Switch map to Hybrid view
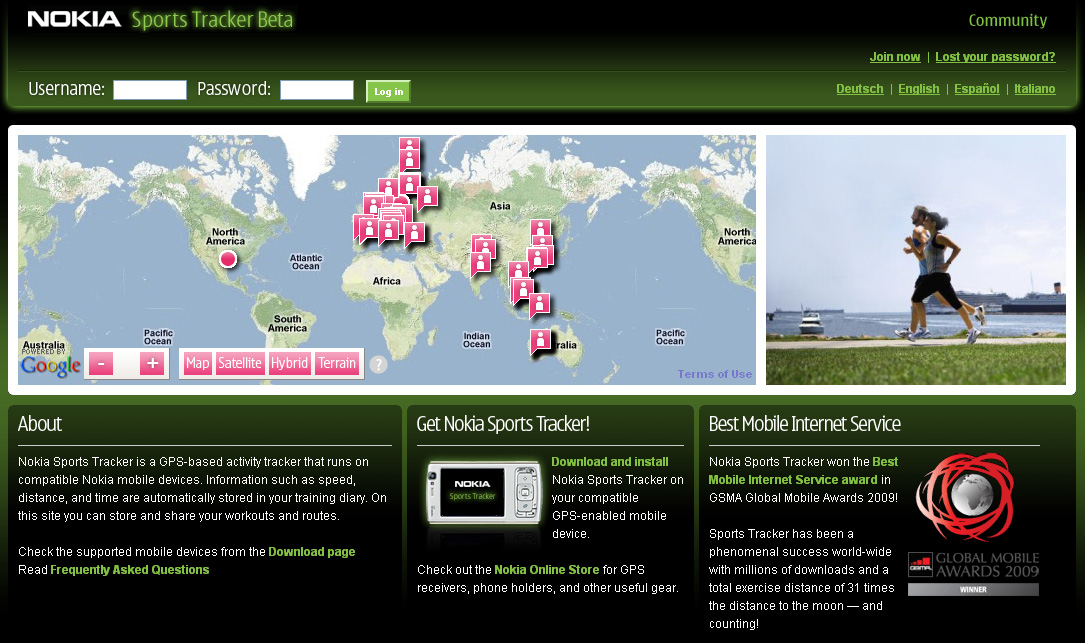 [x=289, y=363]
